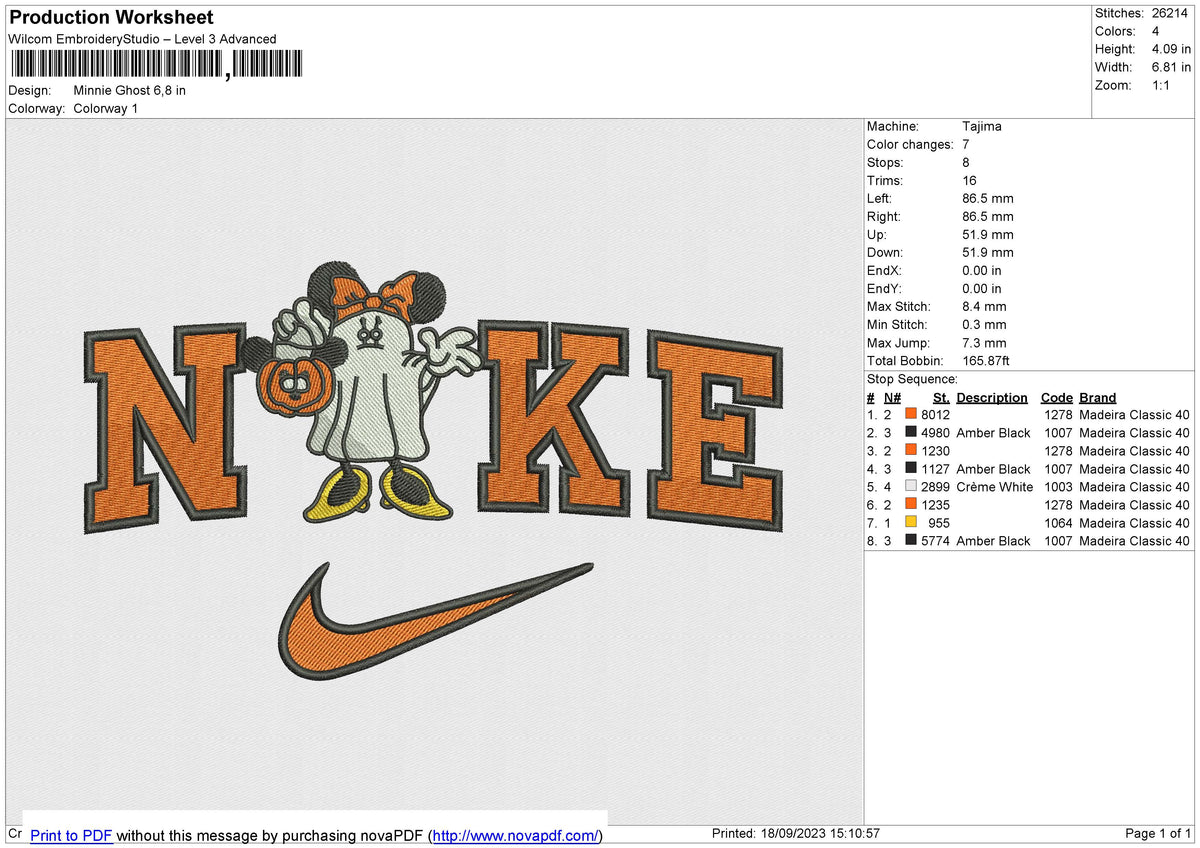The height and width of the screenshot is (848, 1200).
Task: Click the orange swatch in stop row 1
Action: pyautogui.click(x=911, y=415)
